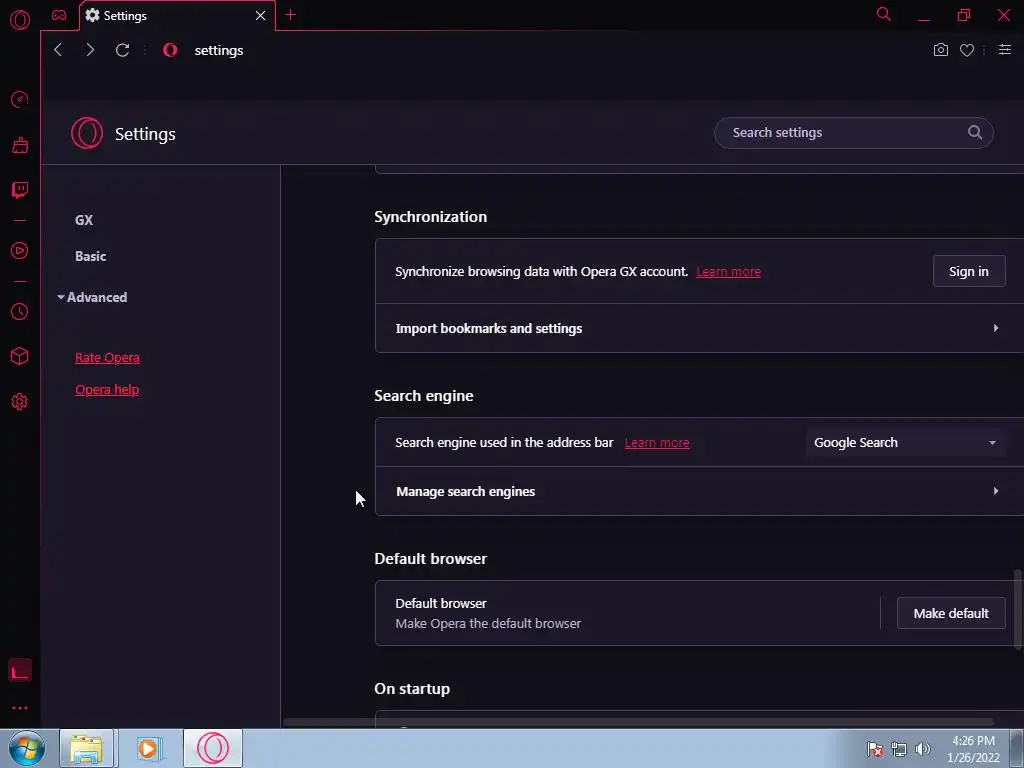
Task: Go back to the previous page
Action: pos(58,50)
